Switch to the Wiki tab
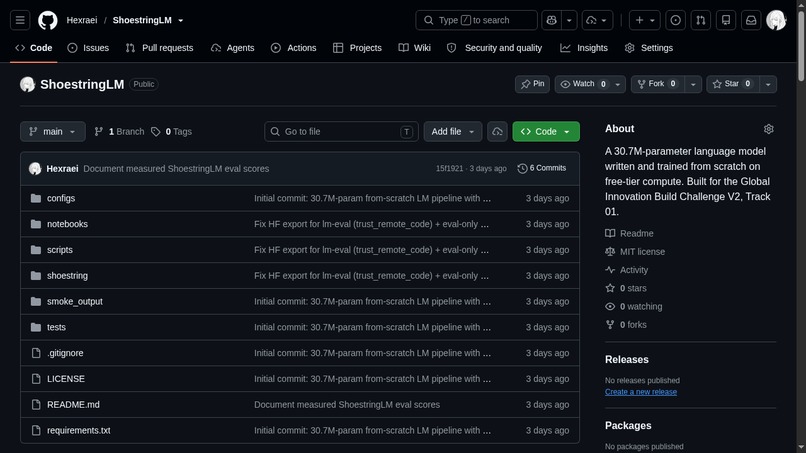Image resolution: width=806 pixels, height=453 pixels. pos(414,48)
